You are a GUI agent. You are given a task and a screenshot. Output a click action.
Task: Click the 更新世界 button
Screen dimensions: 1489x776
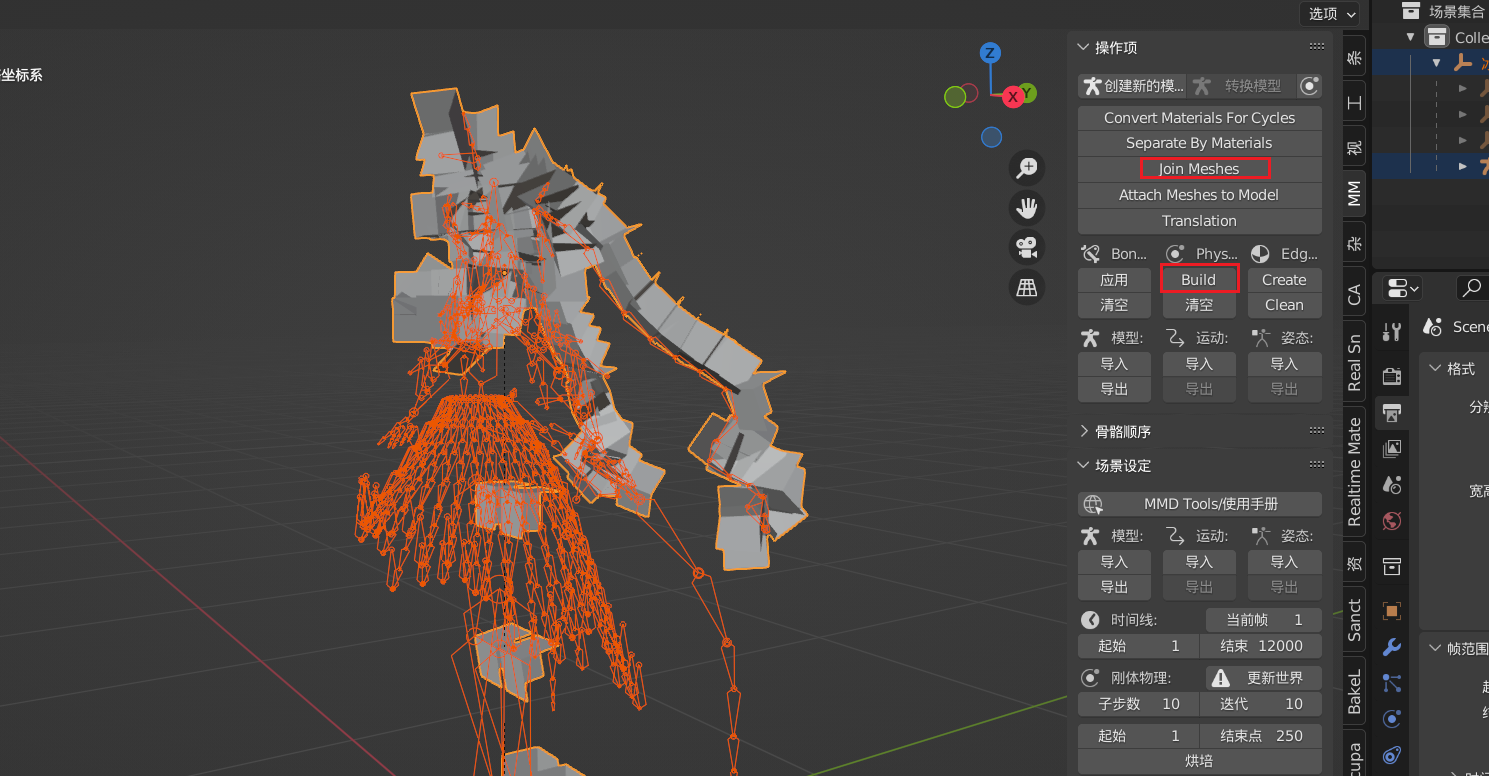(1264, 678)
